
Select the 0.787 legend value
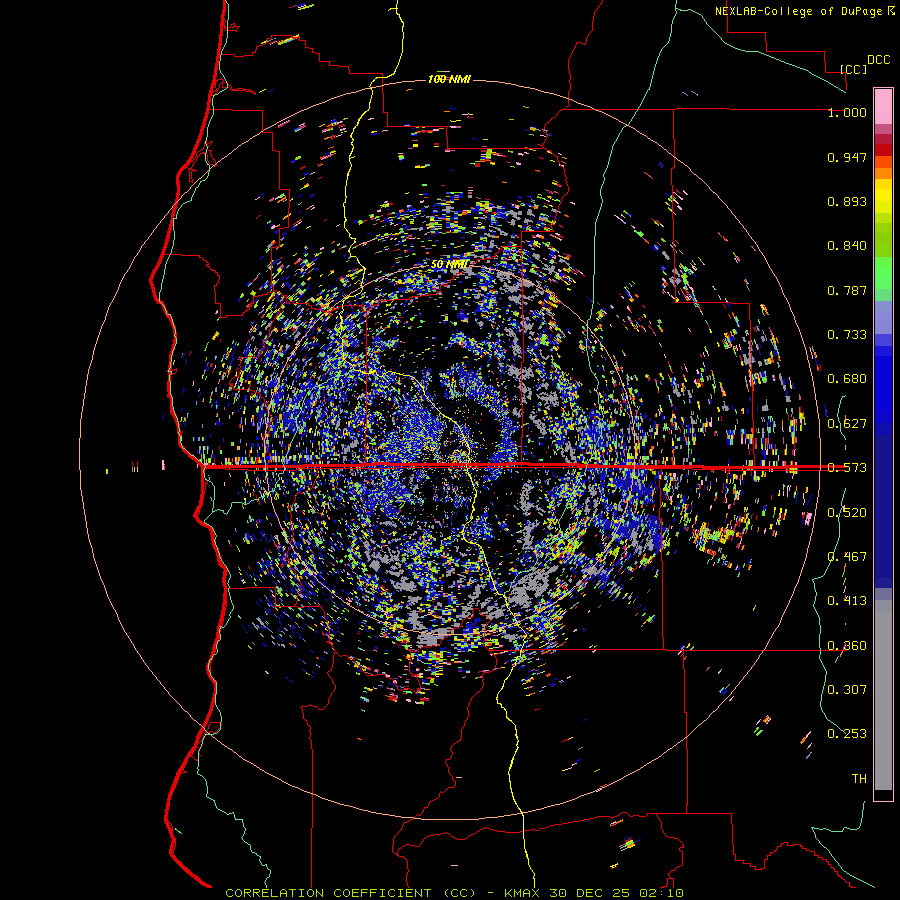coord(847,290)
